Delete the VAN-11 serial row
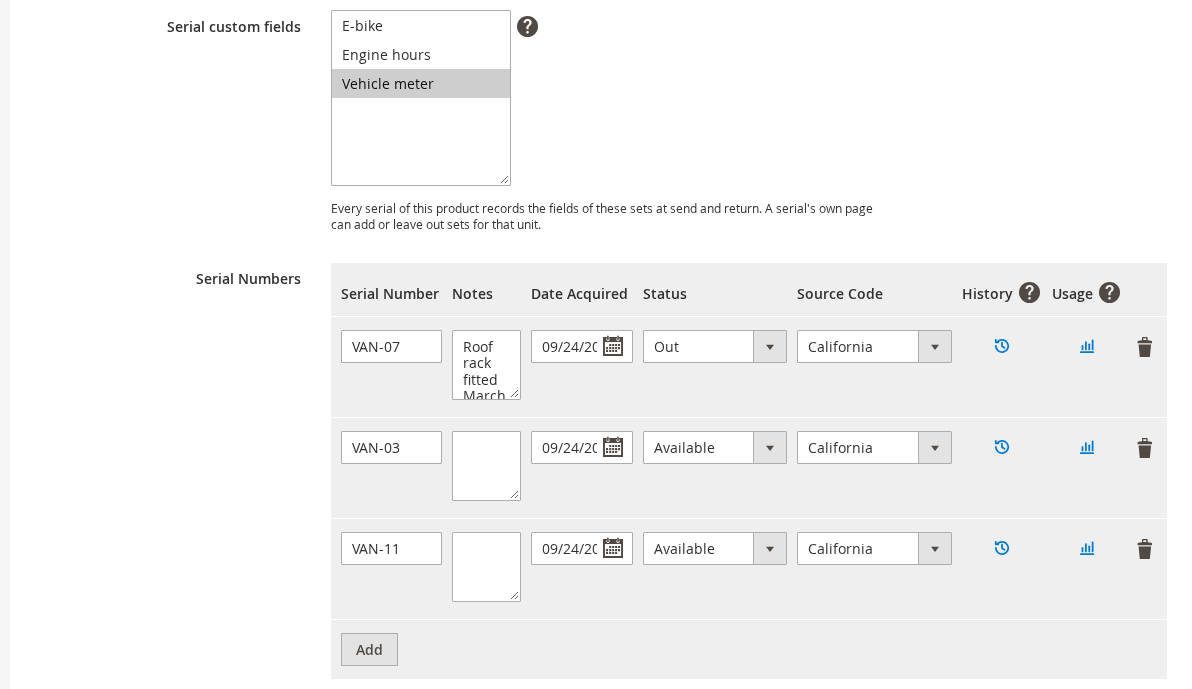Screen dimensions: 1192x689 pos(1145,550)
